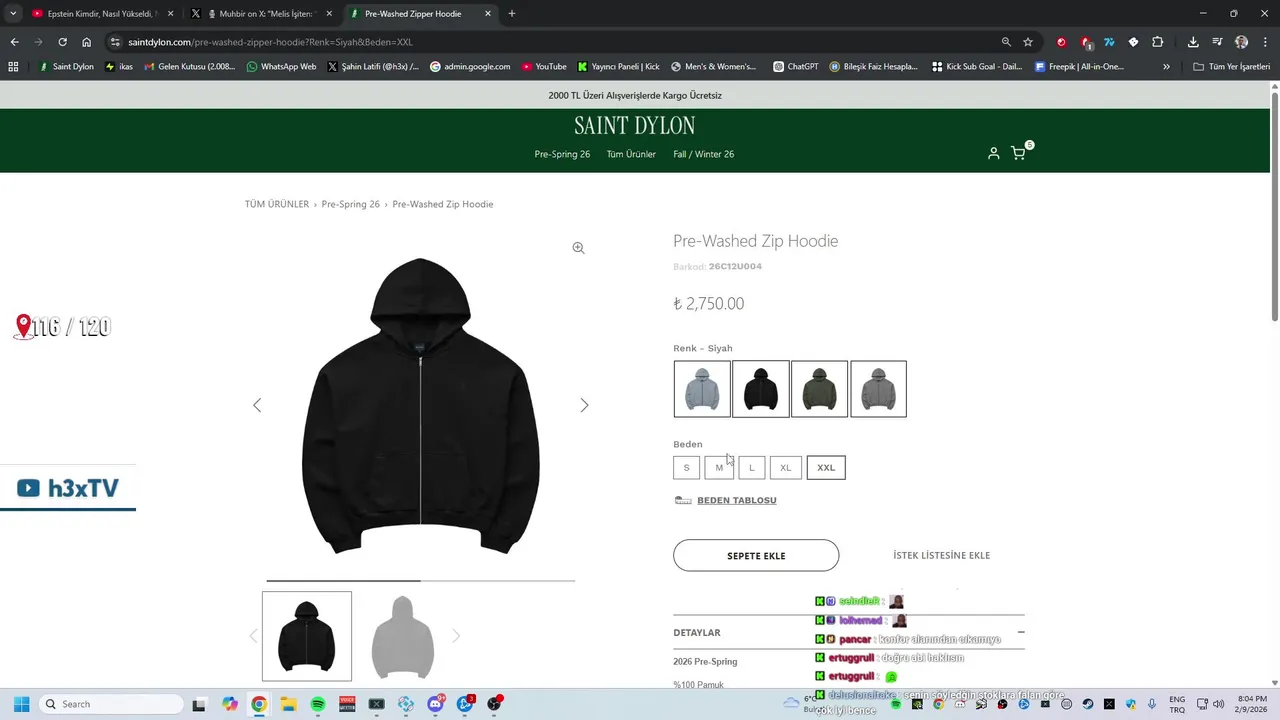The height and width of the screenshot is (720, 1280).
Task: Click the site info icon in the address bar
Action: point(115,42)
